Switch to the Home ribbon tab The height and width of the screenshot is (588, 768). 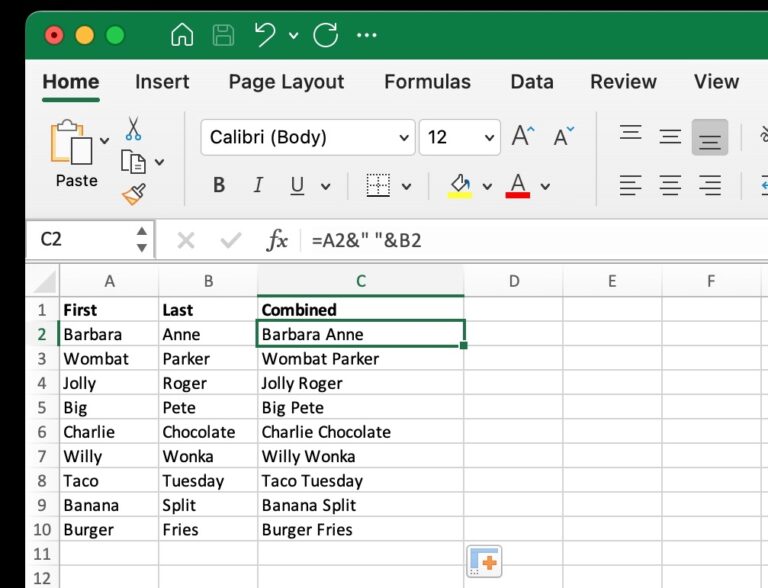[71, 81]
